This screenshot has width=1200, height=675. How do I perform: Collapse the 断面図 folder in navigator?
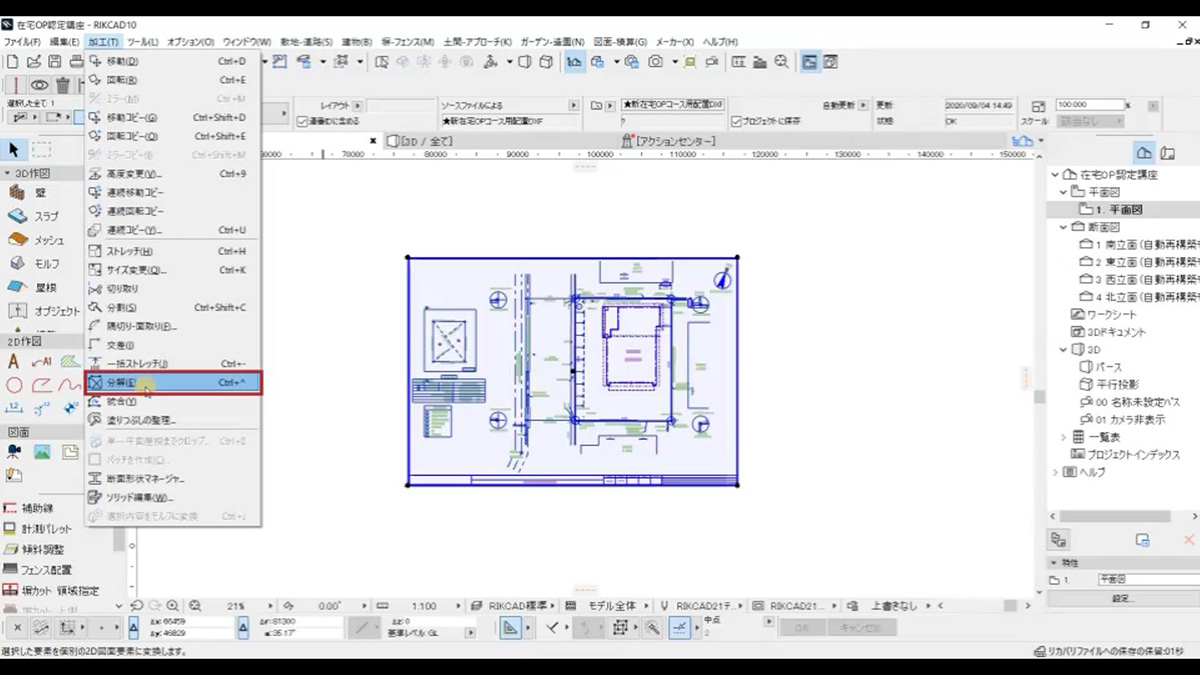pos(1064,227)
